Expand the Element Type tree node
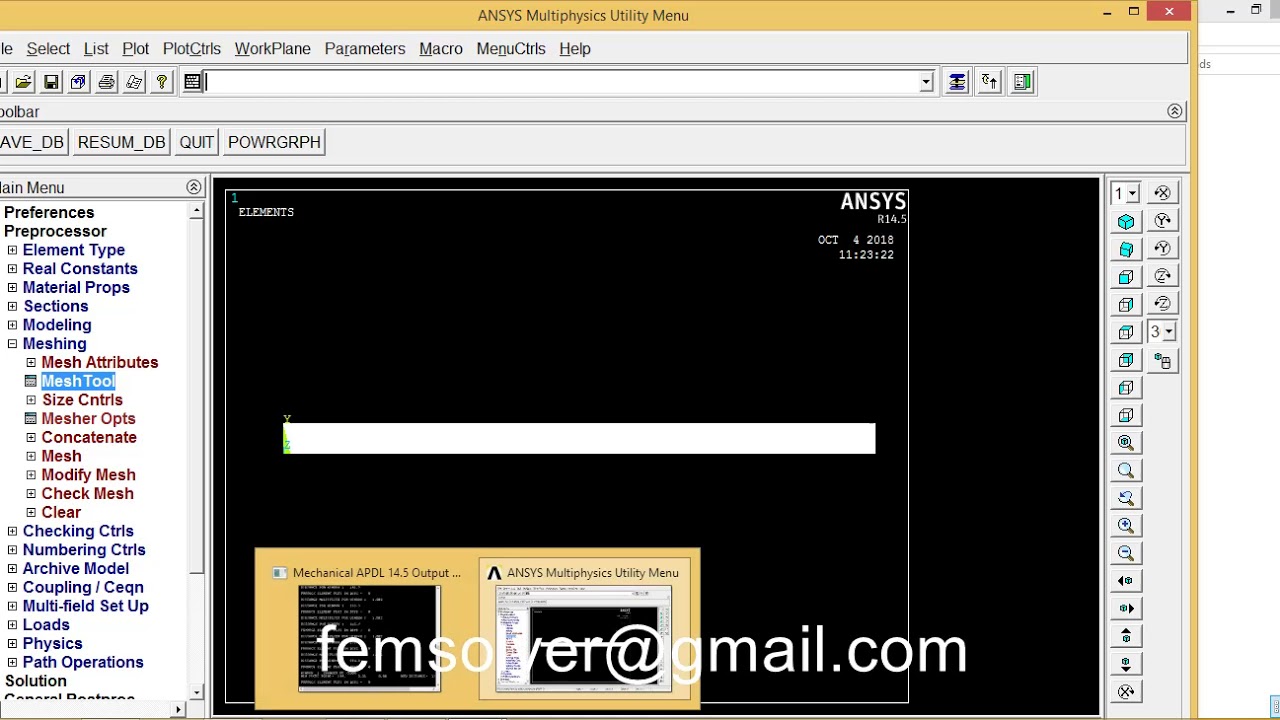Image resolution: width=1280 pixels, height=720 pixels. coord(12,251)
